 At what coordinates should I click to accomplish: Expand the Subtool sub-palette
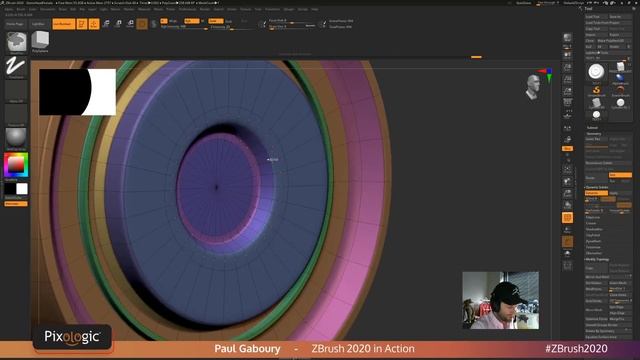(x=592, y=127)
